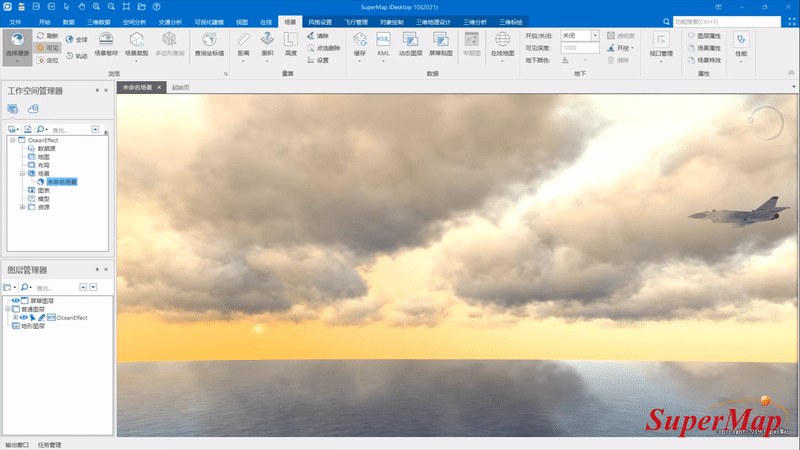
Task: Open the 开启/关闭 underground combo box
Action: (x=580, y=36)
